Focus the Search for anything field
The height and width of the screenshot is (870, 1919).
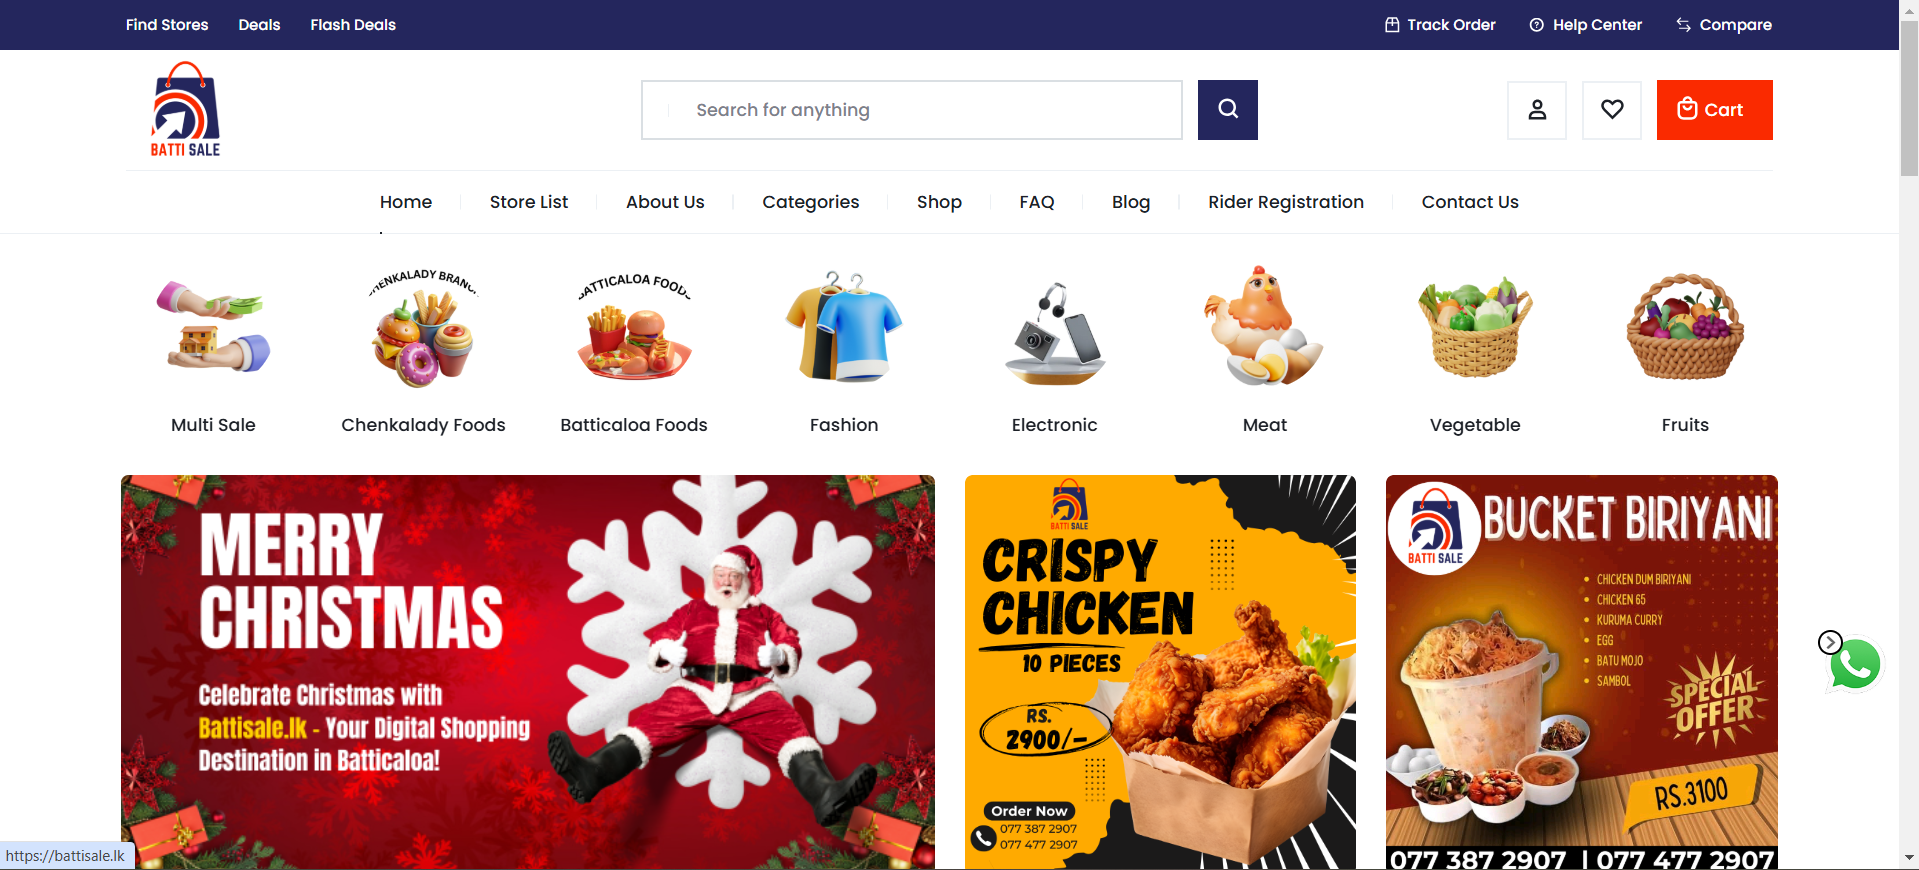click(x=912, y=110)
